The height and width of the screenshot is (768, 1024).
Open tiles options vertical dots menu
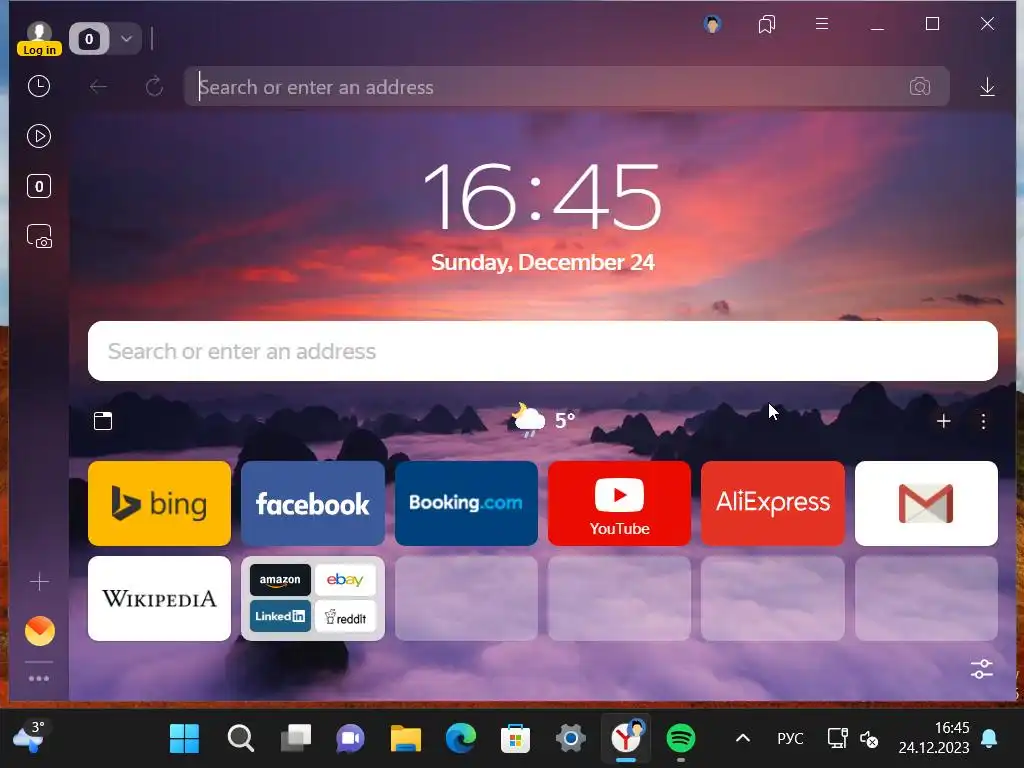click(x=984, y=421)
